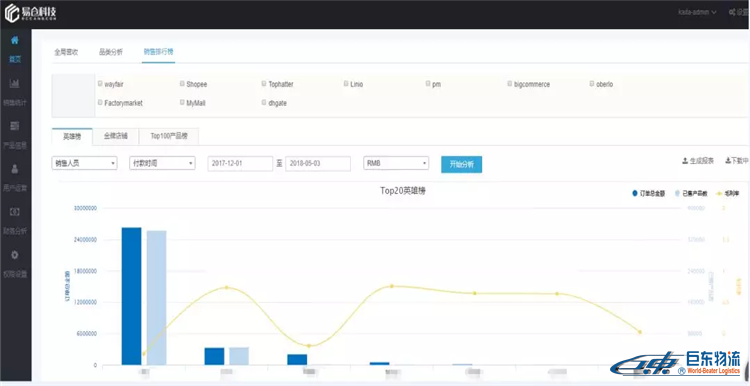Click the 下载中 link text
750x386 pixels.
(740, 161)
